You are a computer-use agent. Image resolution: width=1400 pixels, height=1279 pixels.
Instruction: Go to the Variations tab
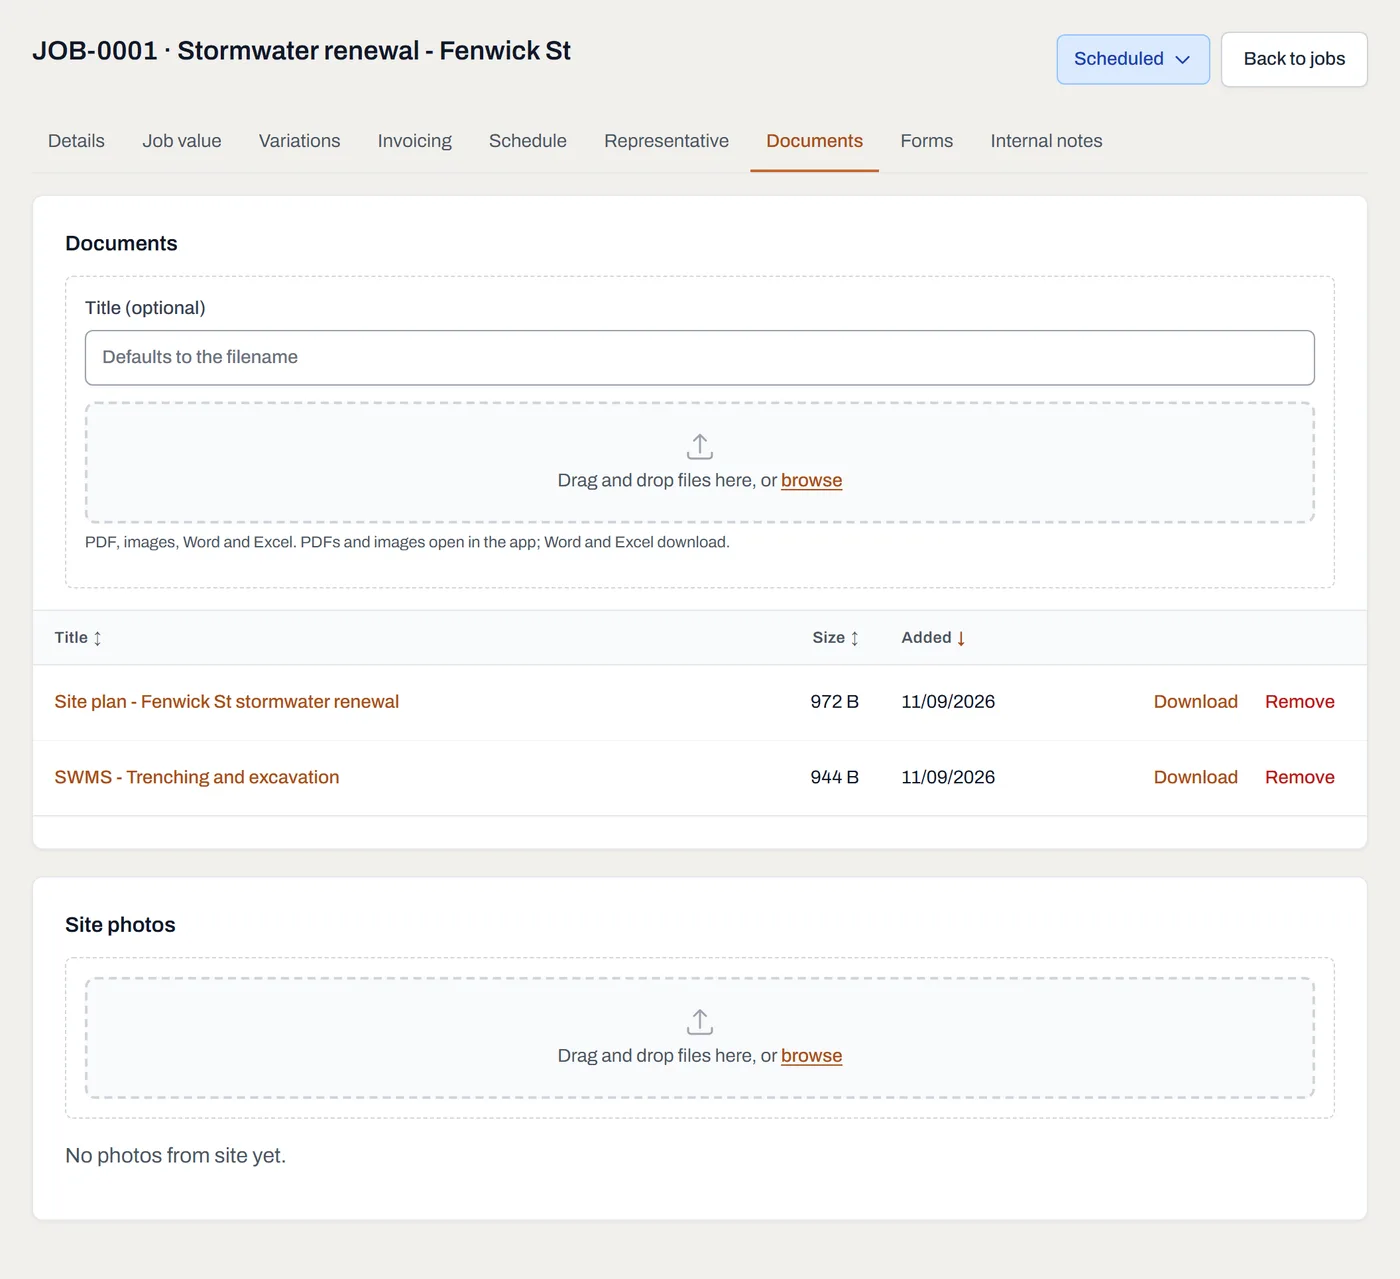pos(299,141)
